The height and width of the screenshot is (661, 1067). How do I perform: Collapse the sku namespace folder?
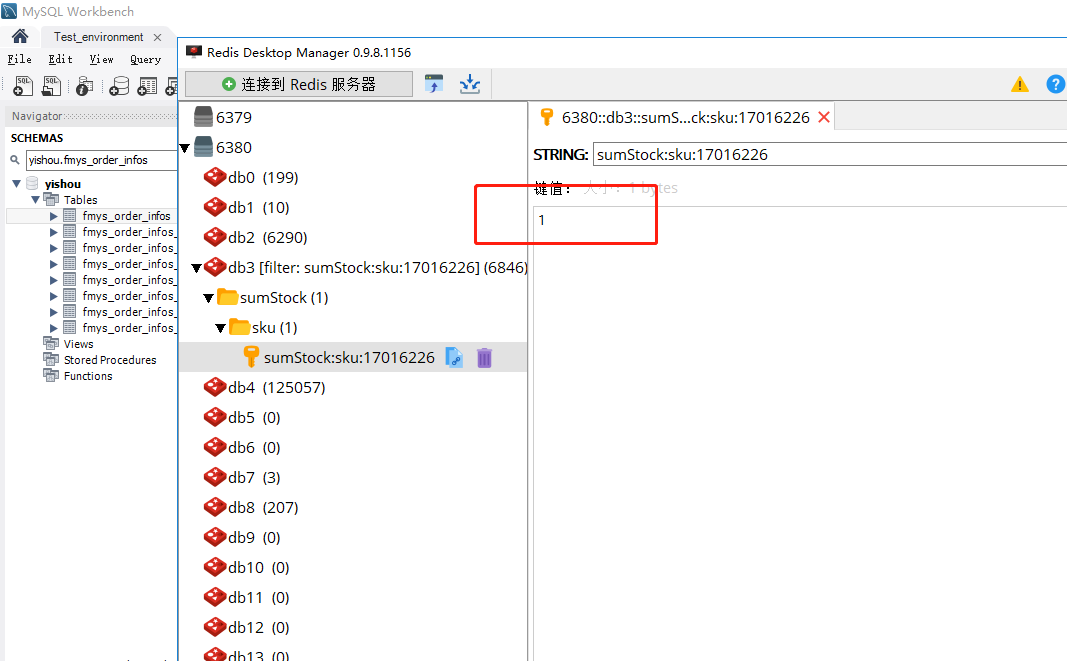coord(220,328)
